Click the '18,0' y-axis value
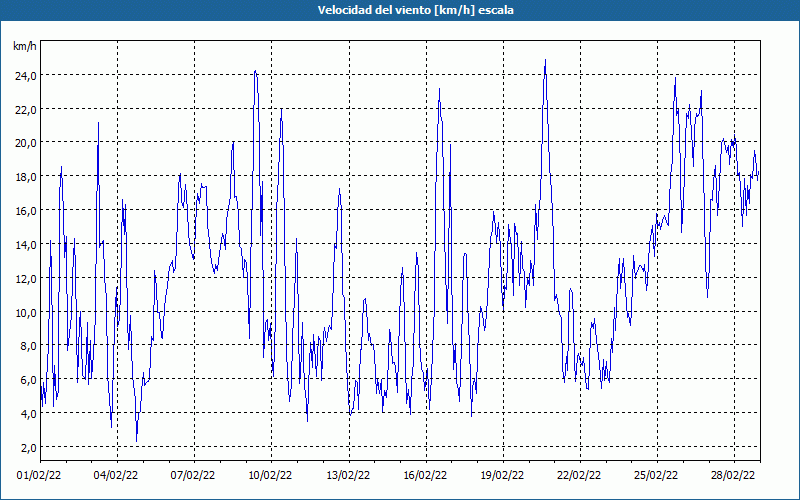The width and height of the screenshot is (800, 500). [26, 177]
